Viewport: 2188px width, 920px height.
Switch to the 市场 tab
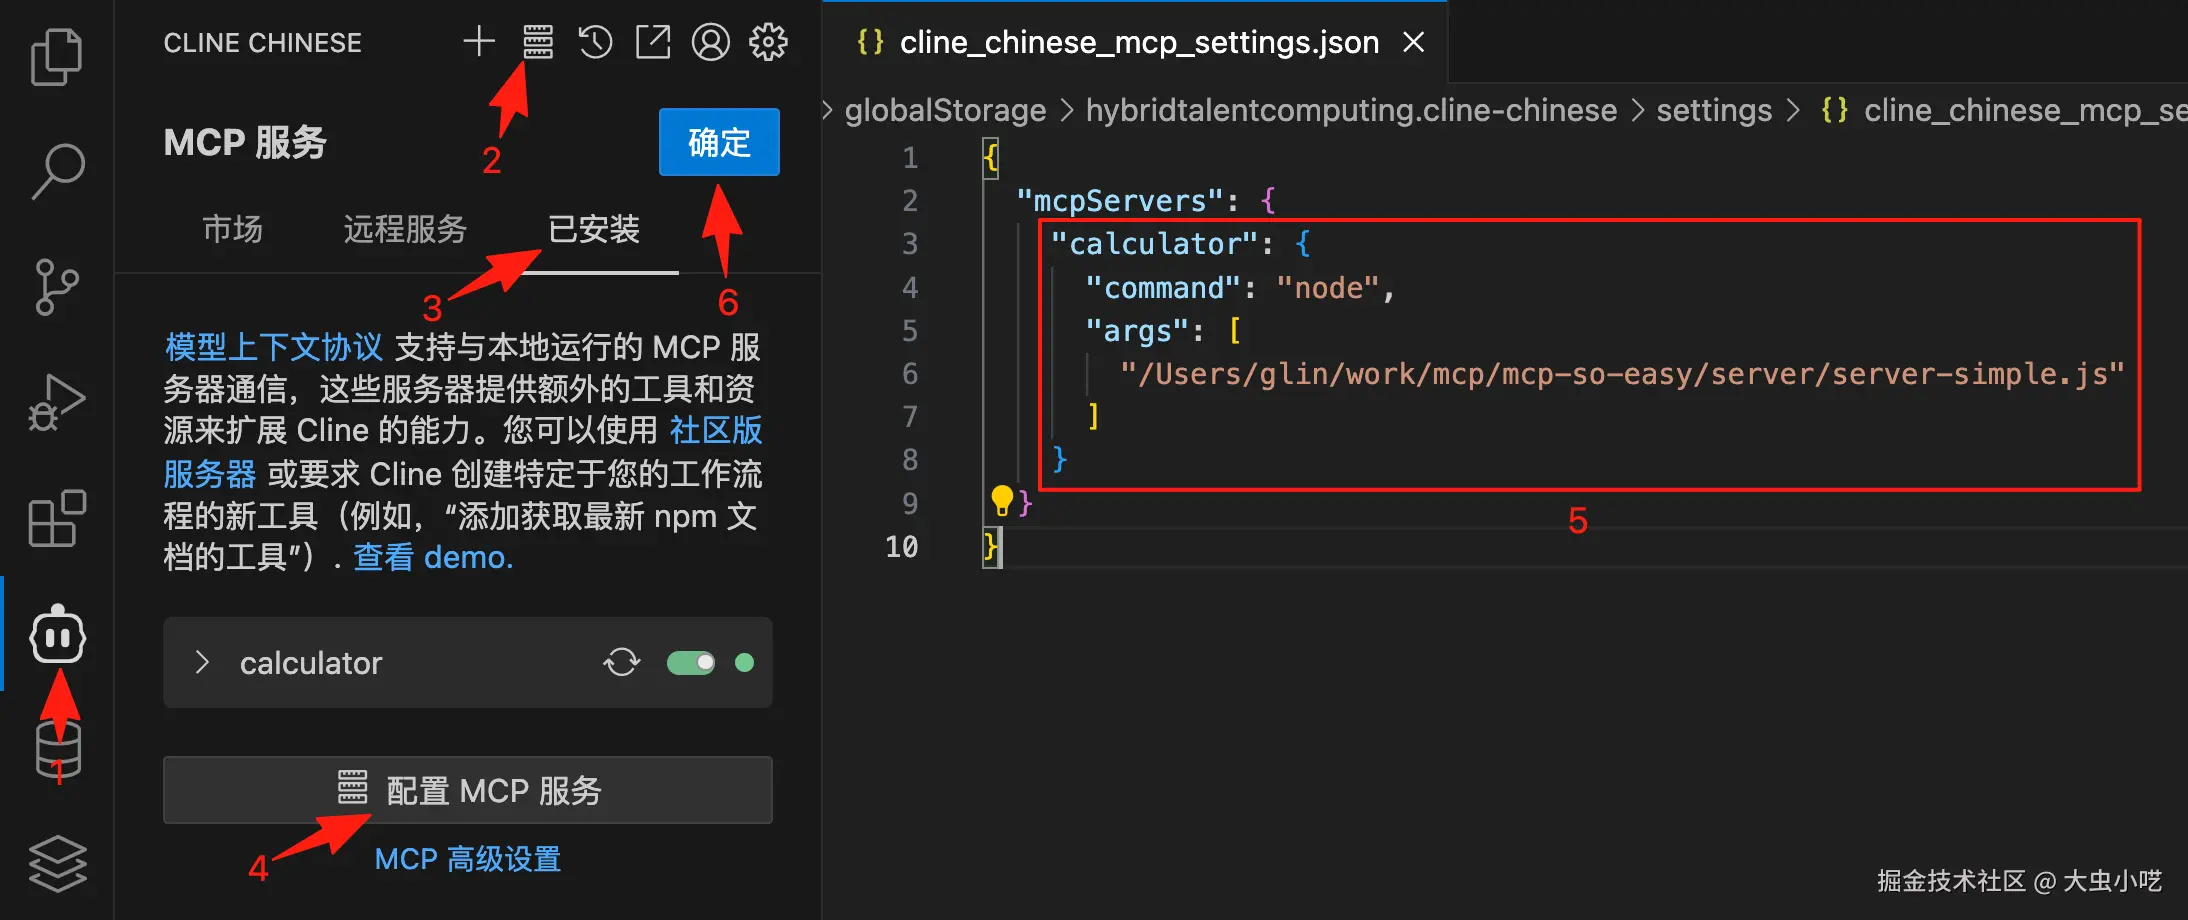pyautogui.click(x=232, y=230)
